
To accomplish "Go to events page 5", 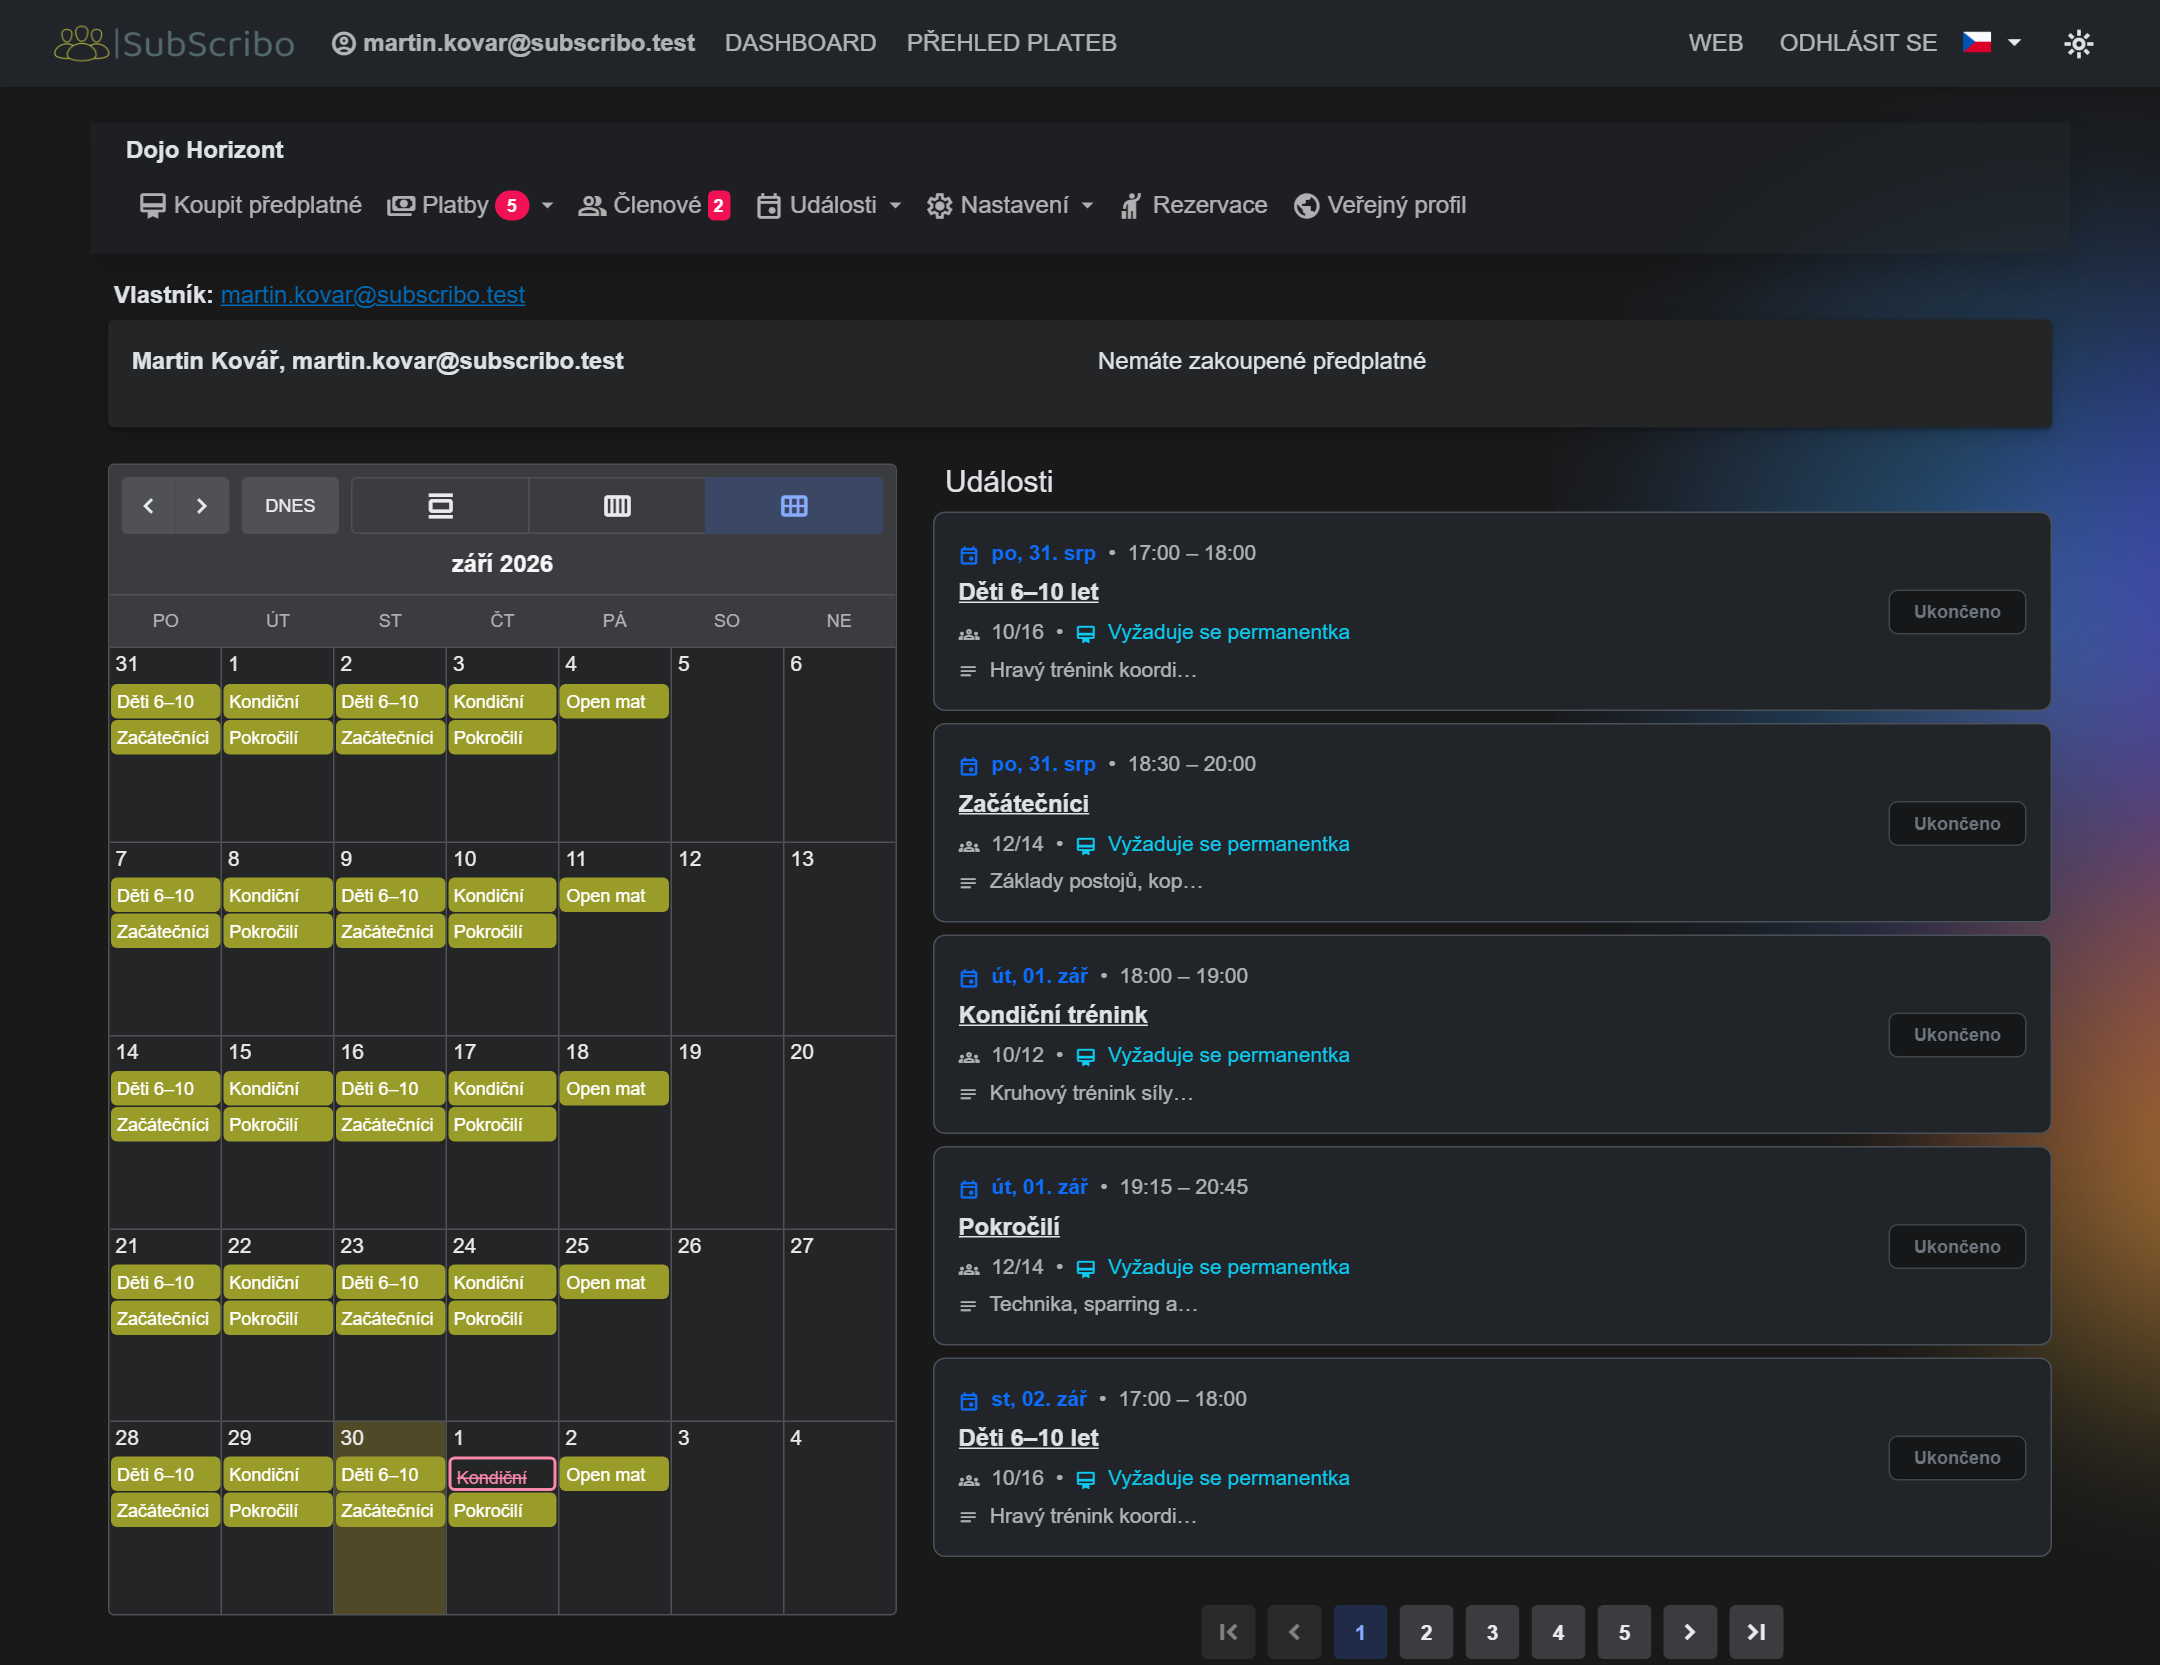I will pos(1624,1632).
